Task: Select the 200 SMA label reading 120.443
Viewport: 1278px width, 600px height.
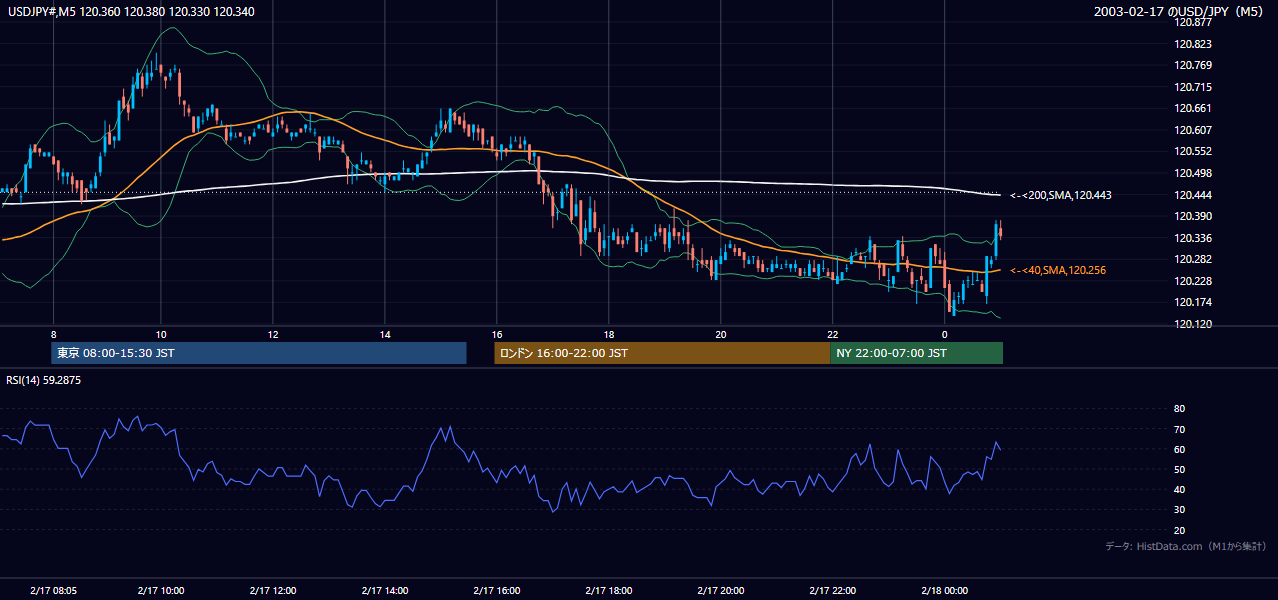Action: tap(1060, 195)
